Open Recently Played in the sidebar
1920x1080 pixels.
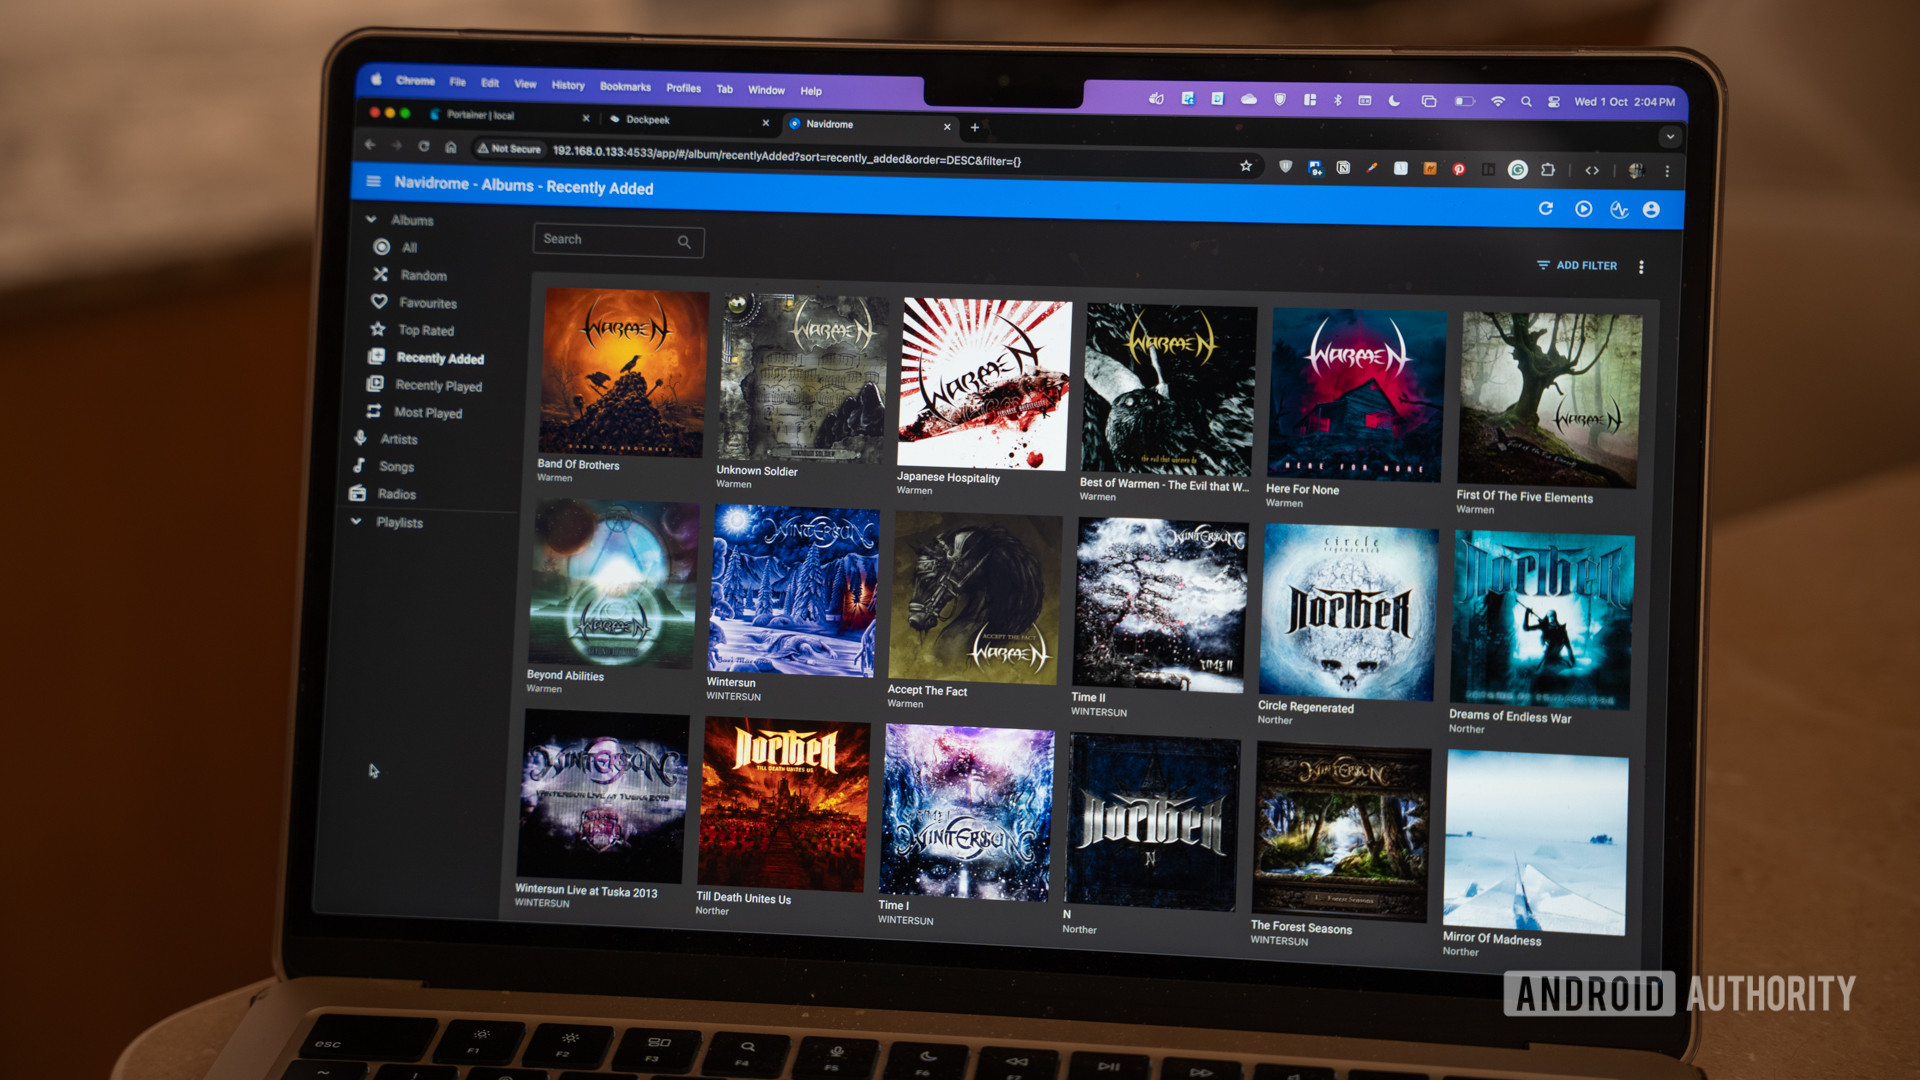[x=438, y=385]
